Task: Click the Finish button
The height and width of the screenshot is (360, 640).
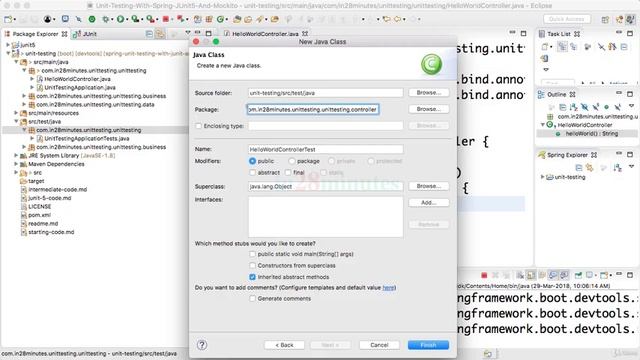Action: click(x=428, y=345)
